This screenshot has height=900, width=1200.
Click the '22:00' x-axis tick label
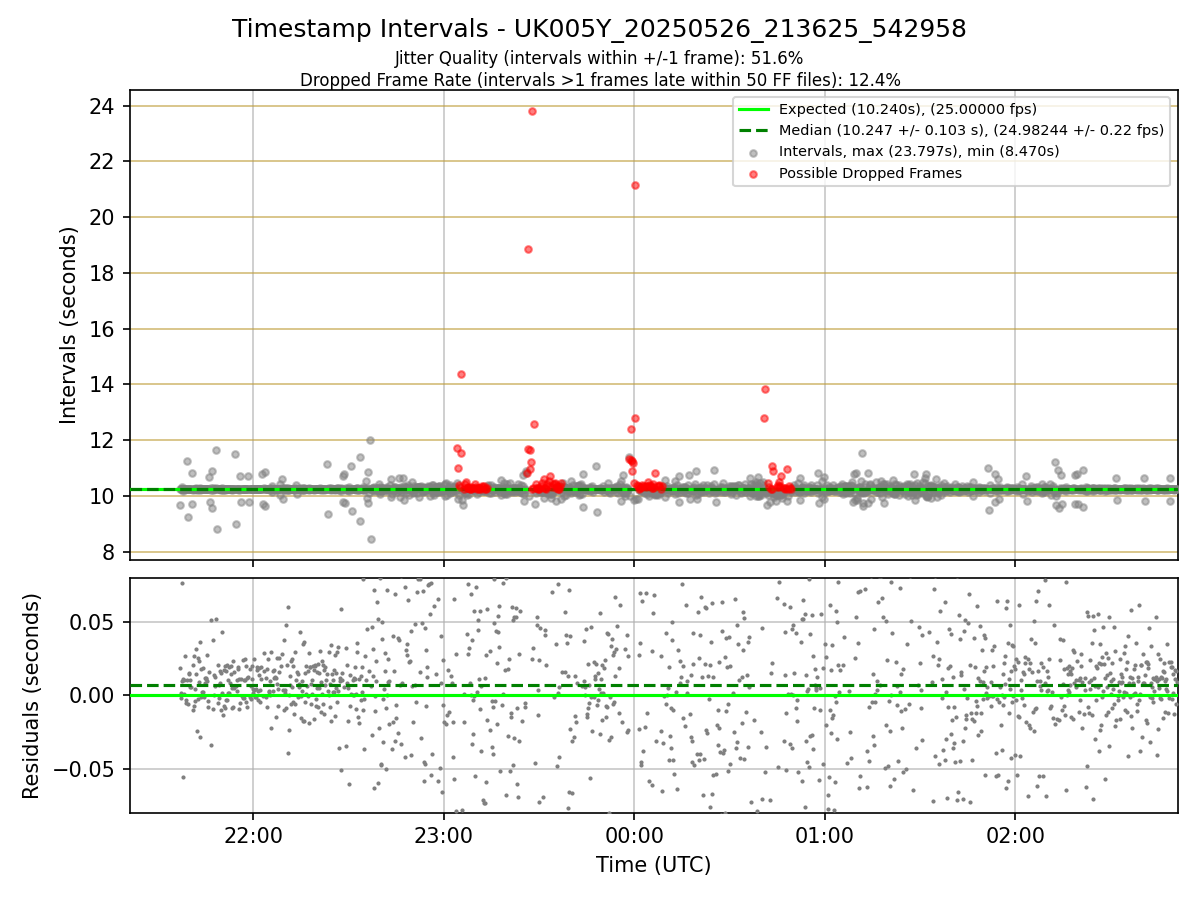click(253, 835)
